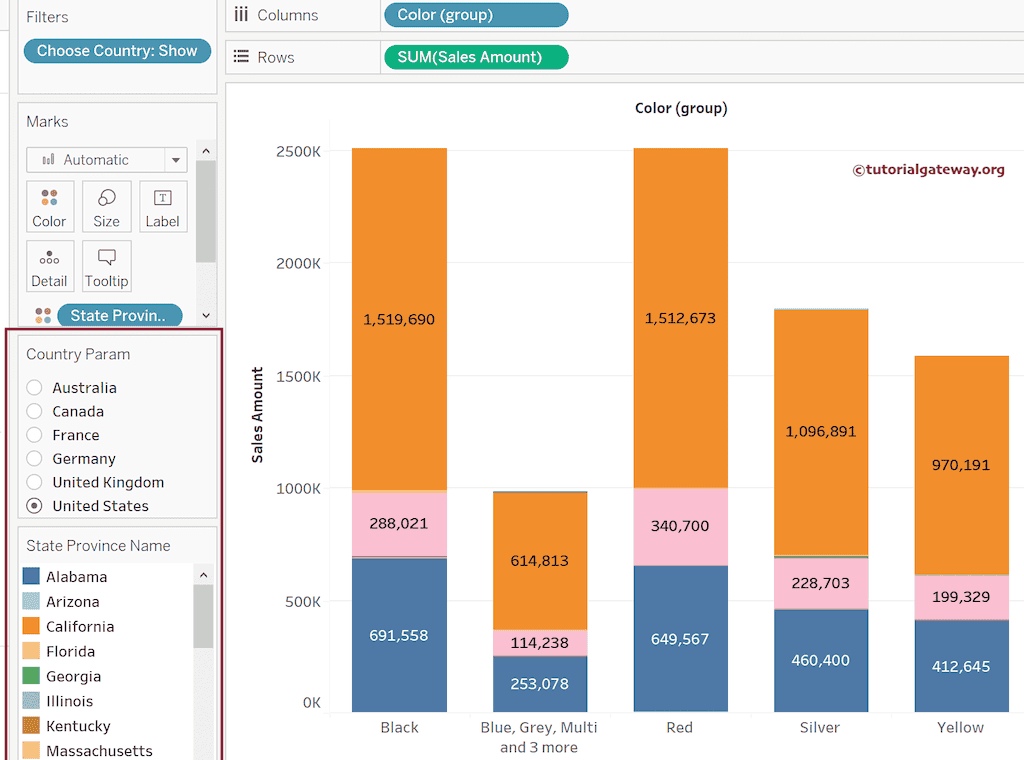Open the Tooltip editor on the Marks card

[x=106, y=266]
